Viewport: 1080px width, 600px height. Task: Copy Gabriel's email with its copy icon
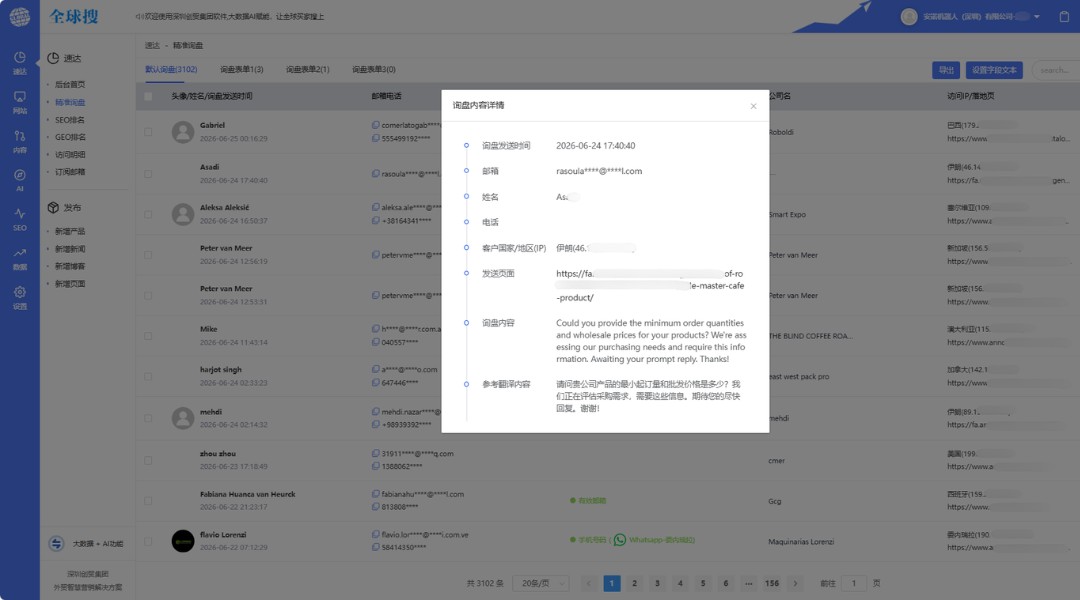pos(375,125)
